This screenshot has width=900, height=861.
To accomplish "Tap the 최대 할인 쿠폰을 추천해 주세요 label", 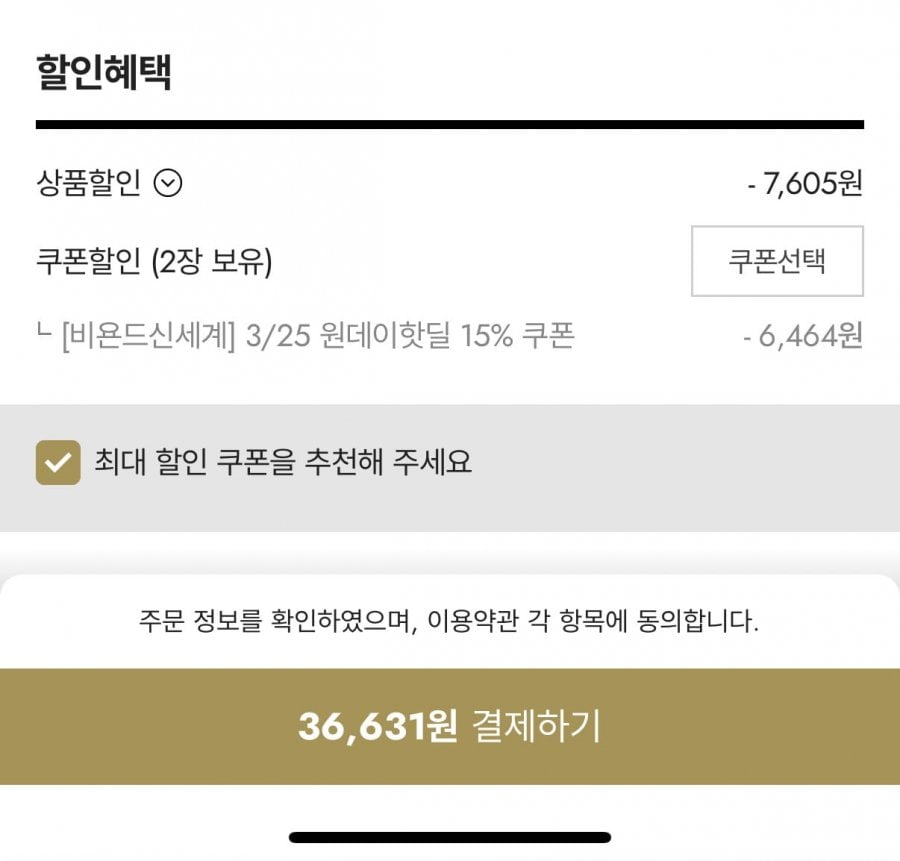I will click(x=283, y=462).
